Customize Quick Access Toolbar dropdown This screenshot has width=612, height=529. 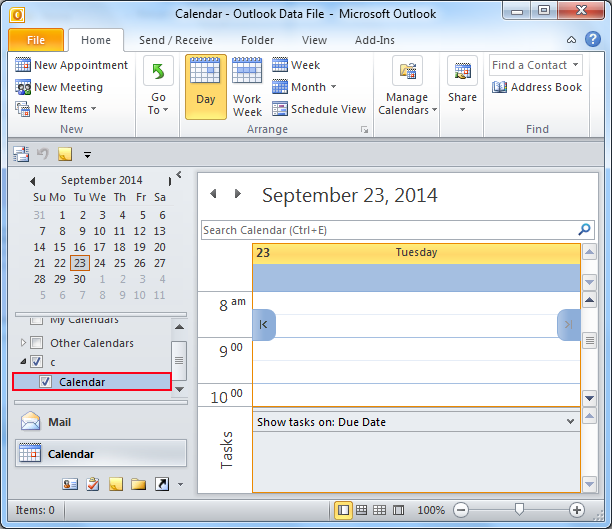coord(87,155)
